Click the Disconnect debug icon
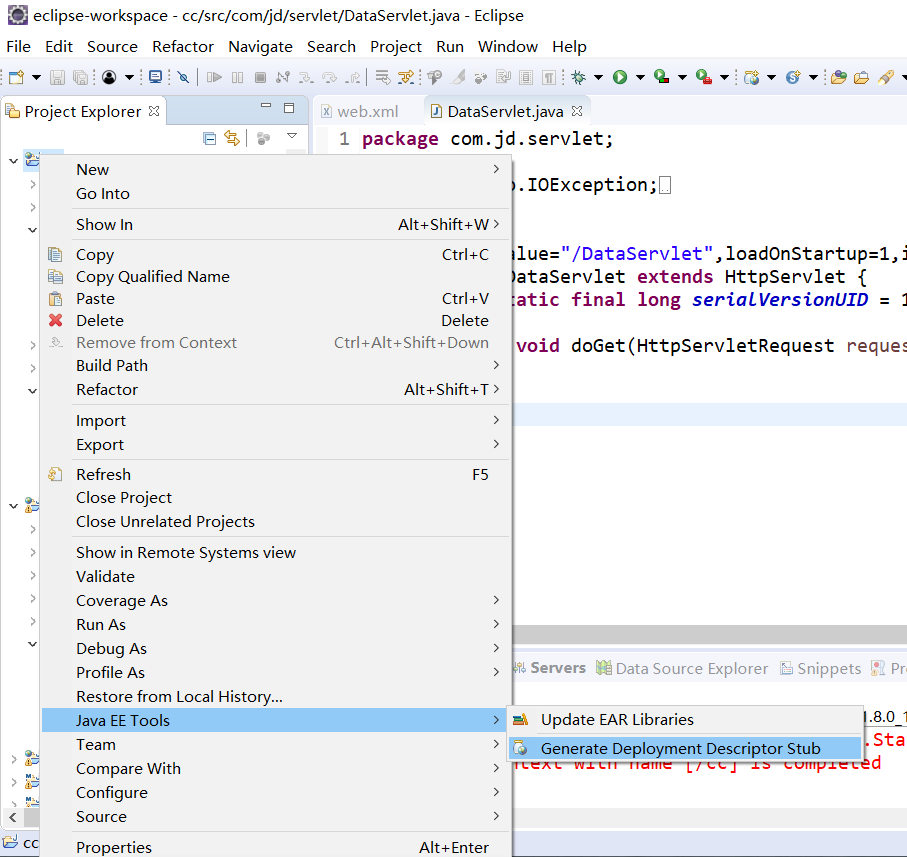Image resolution: width=907 pixels, height=857 pixels. click(x=283, y=77)
